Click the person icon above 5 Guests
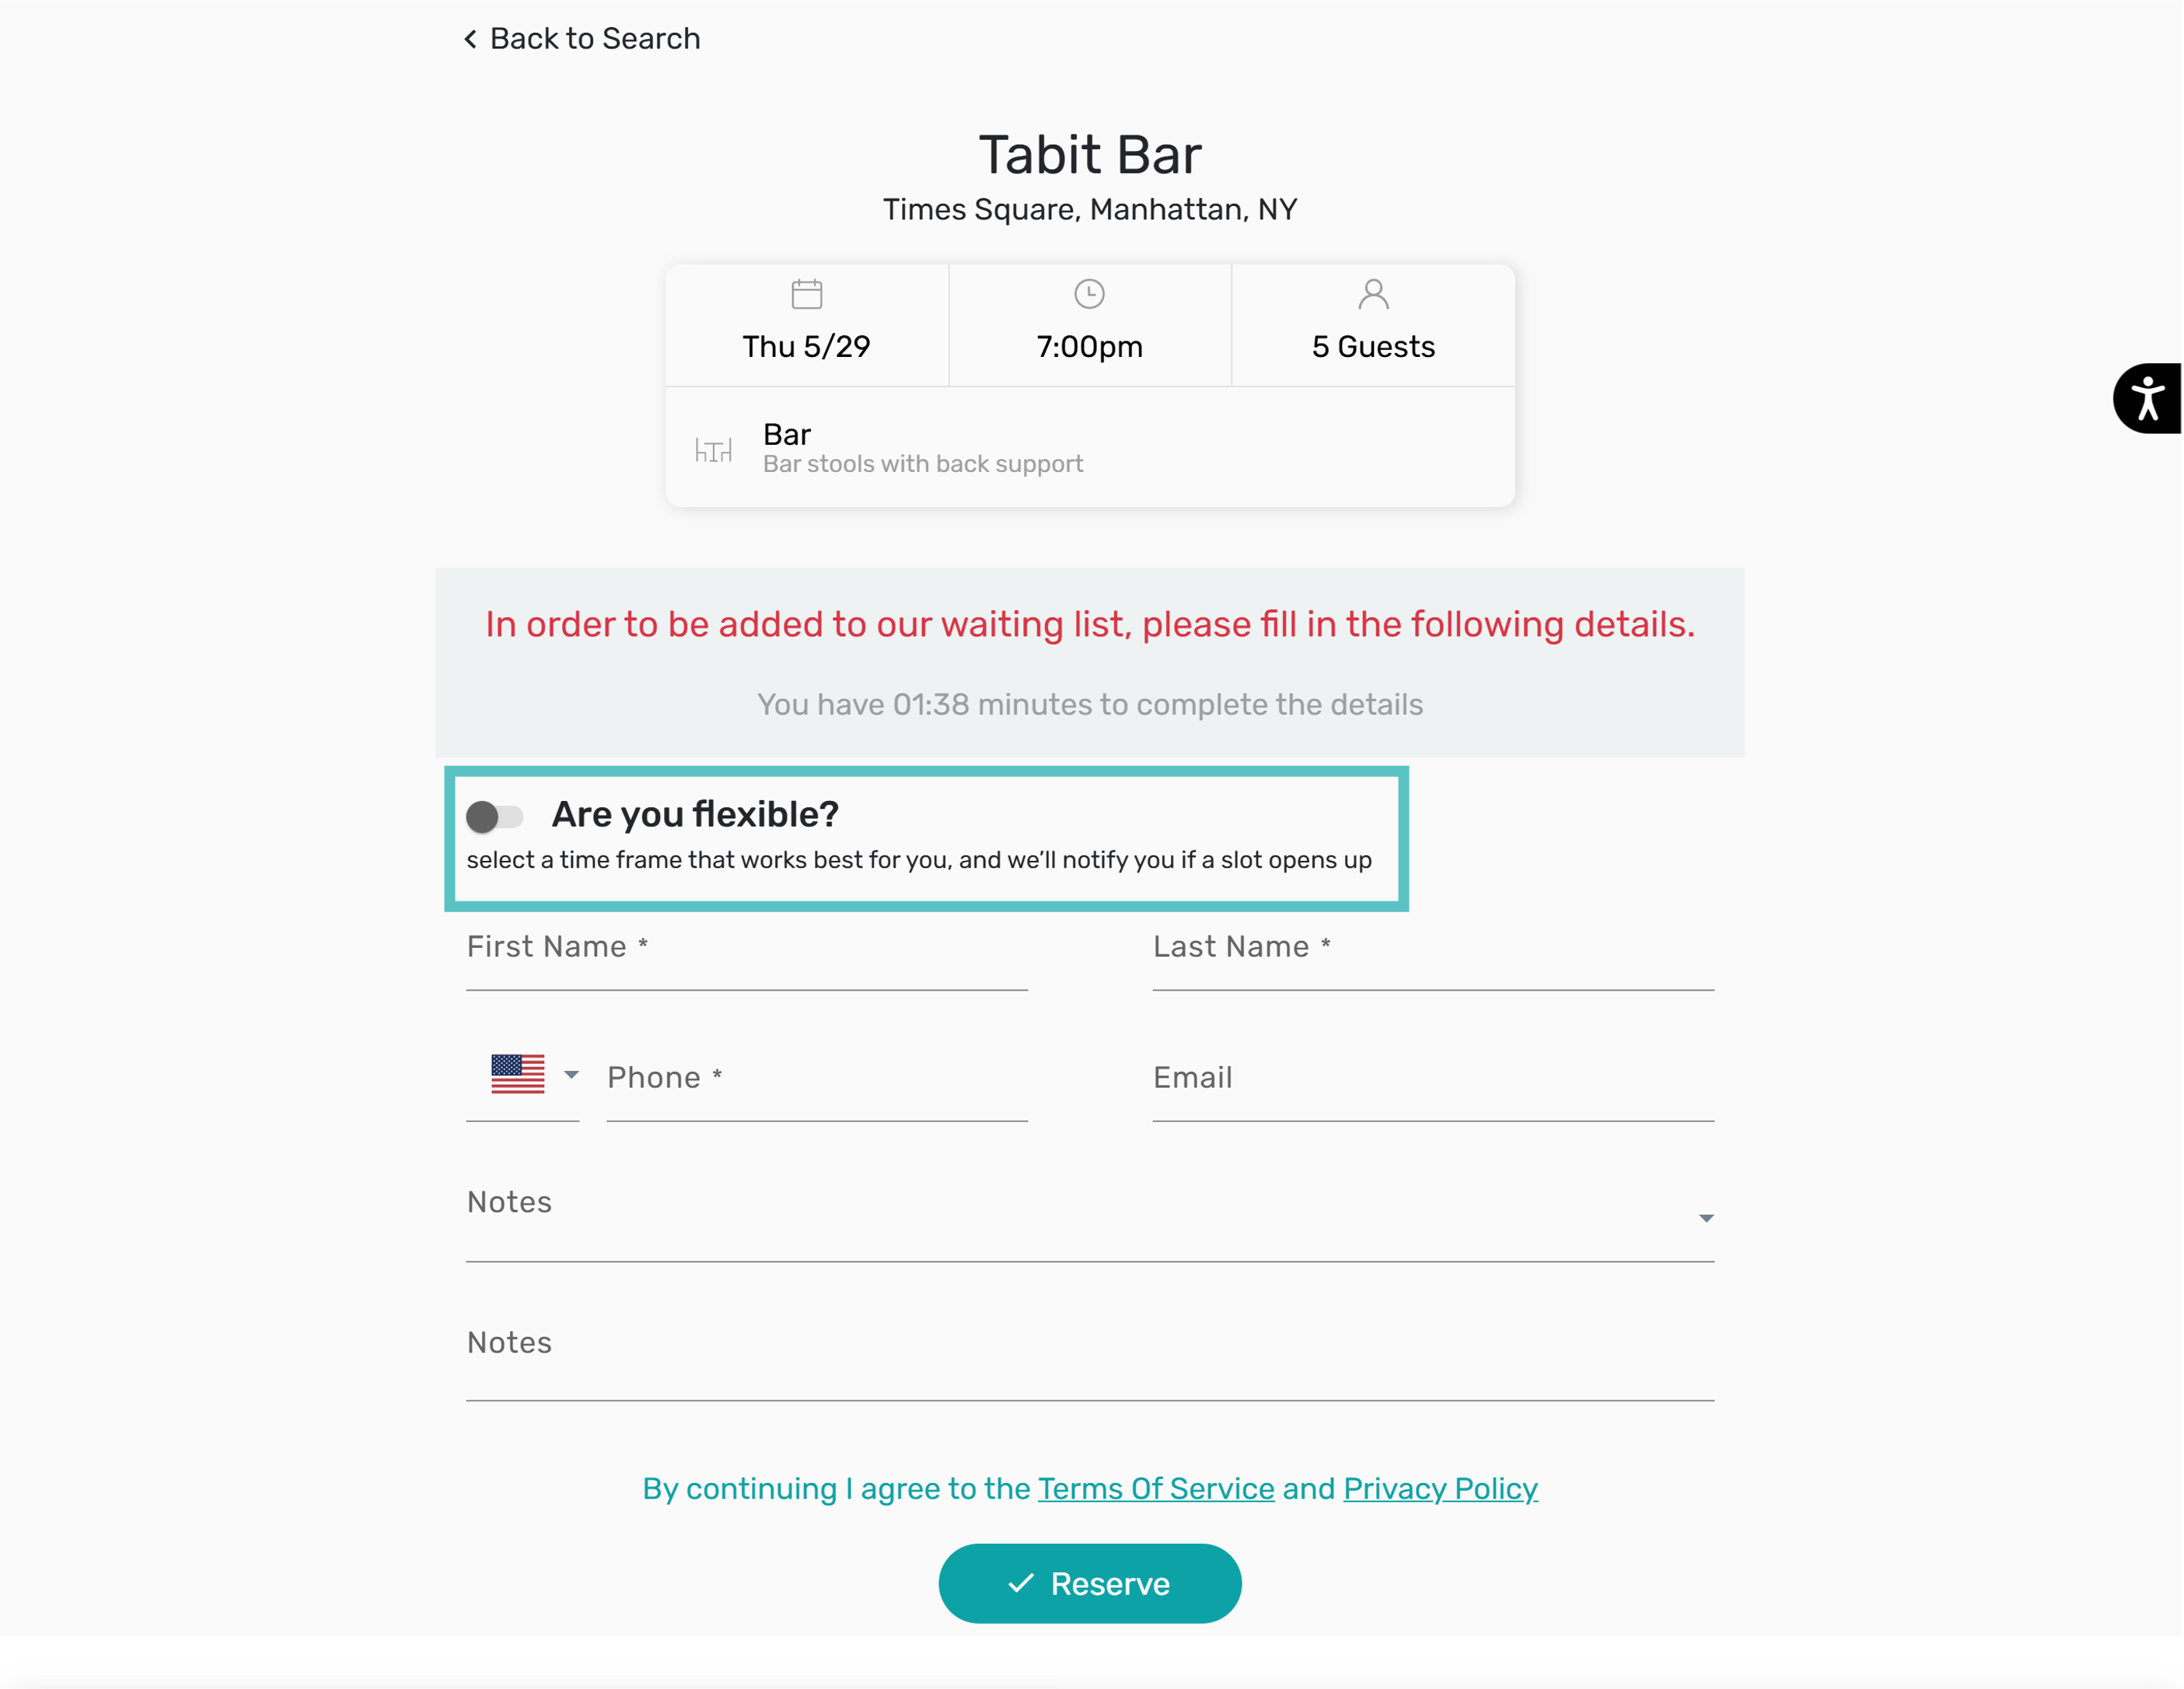Viewport: 2184px width, 1689px height. (x=1373, y=294)
